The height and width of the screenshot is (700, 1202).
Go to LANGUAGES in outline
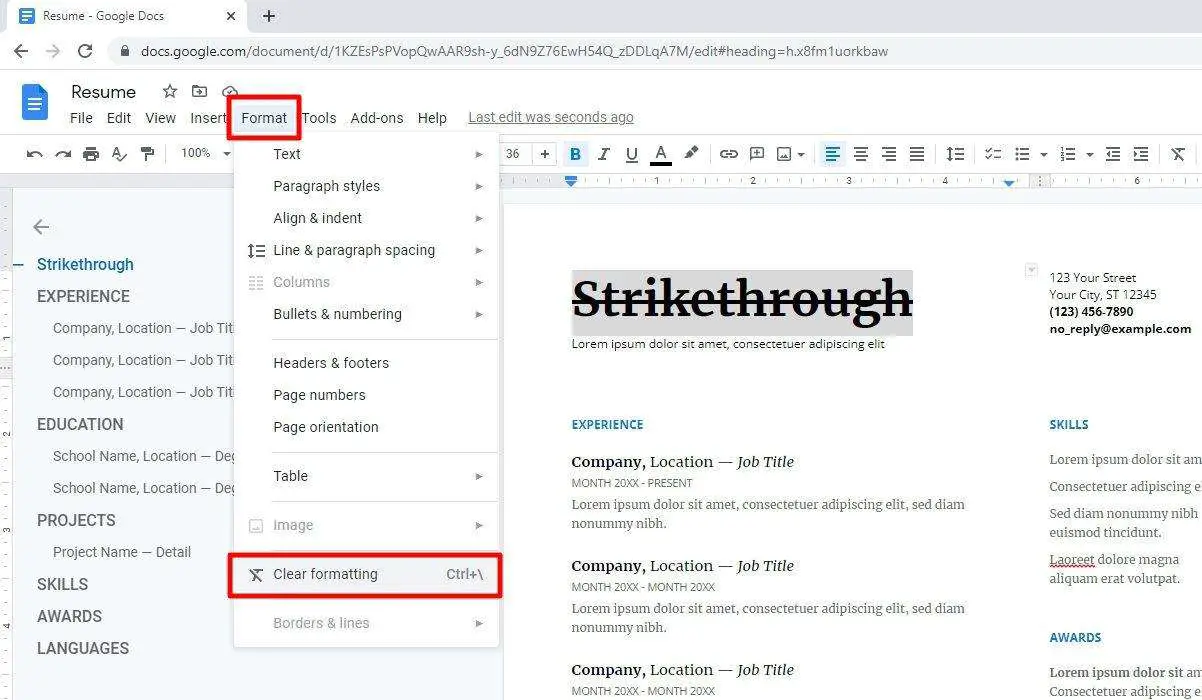pos(83,648)
